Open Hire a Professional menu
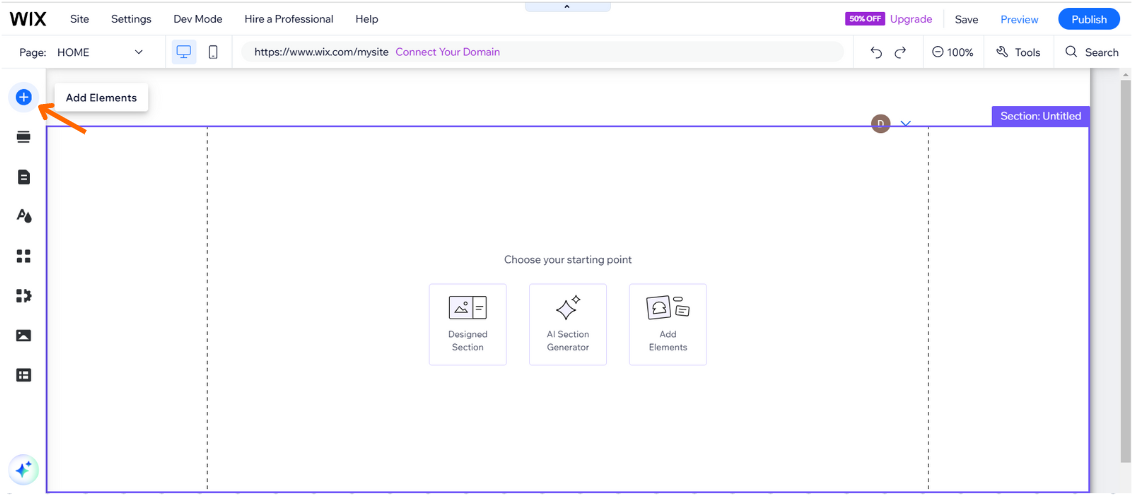This screenshot has height=497, width=1137. [x=289, y=19]
